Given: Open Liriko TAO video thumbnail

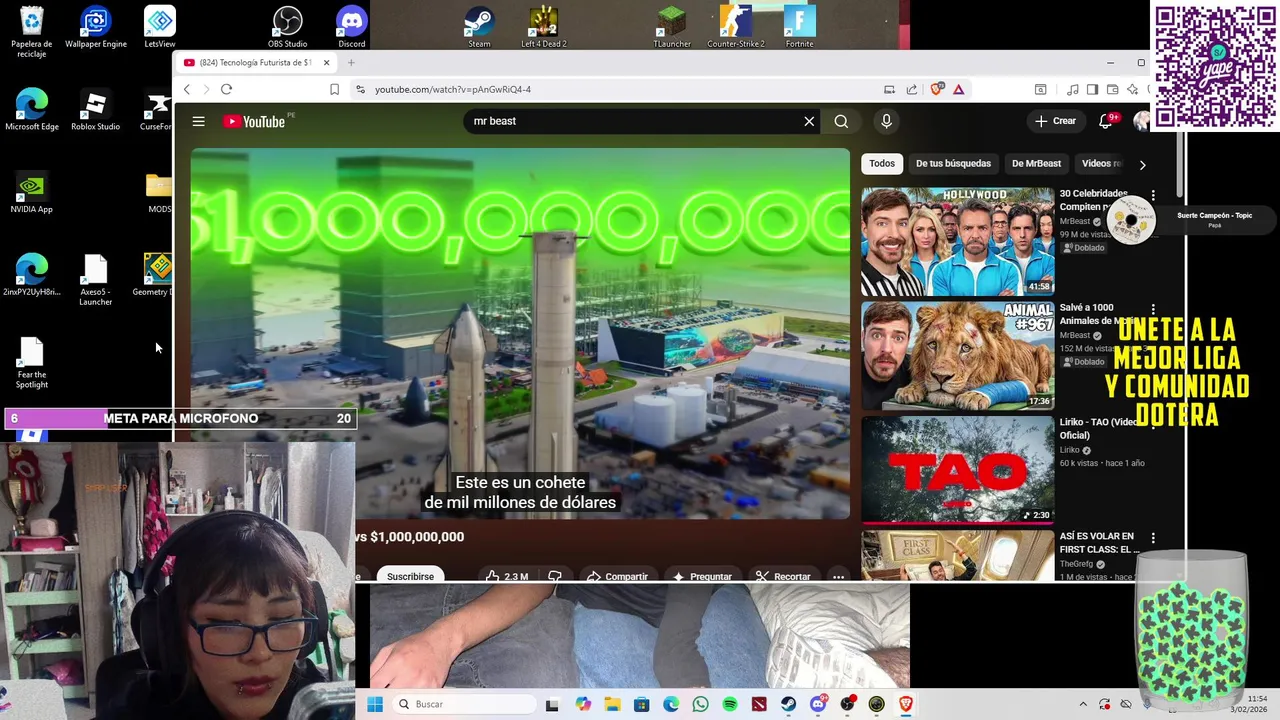Looking at the screenshot, I should (x=958, y=470).
